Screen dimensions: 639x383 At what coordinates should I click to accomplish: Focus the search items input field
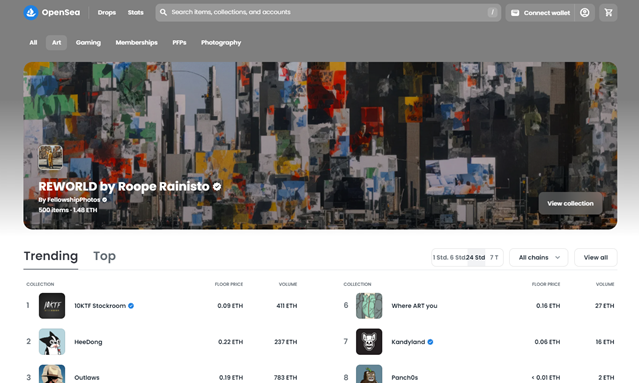[x=328, y=13]
